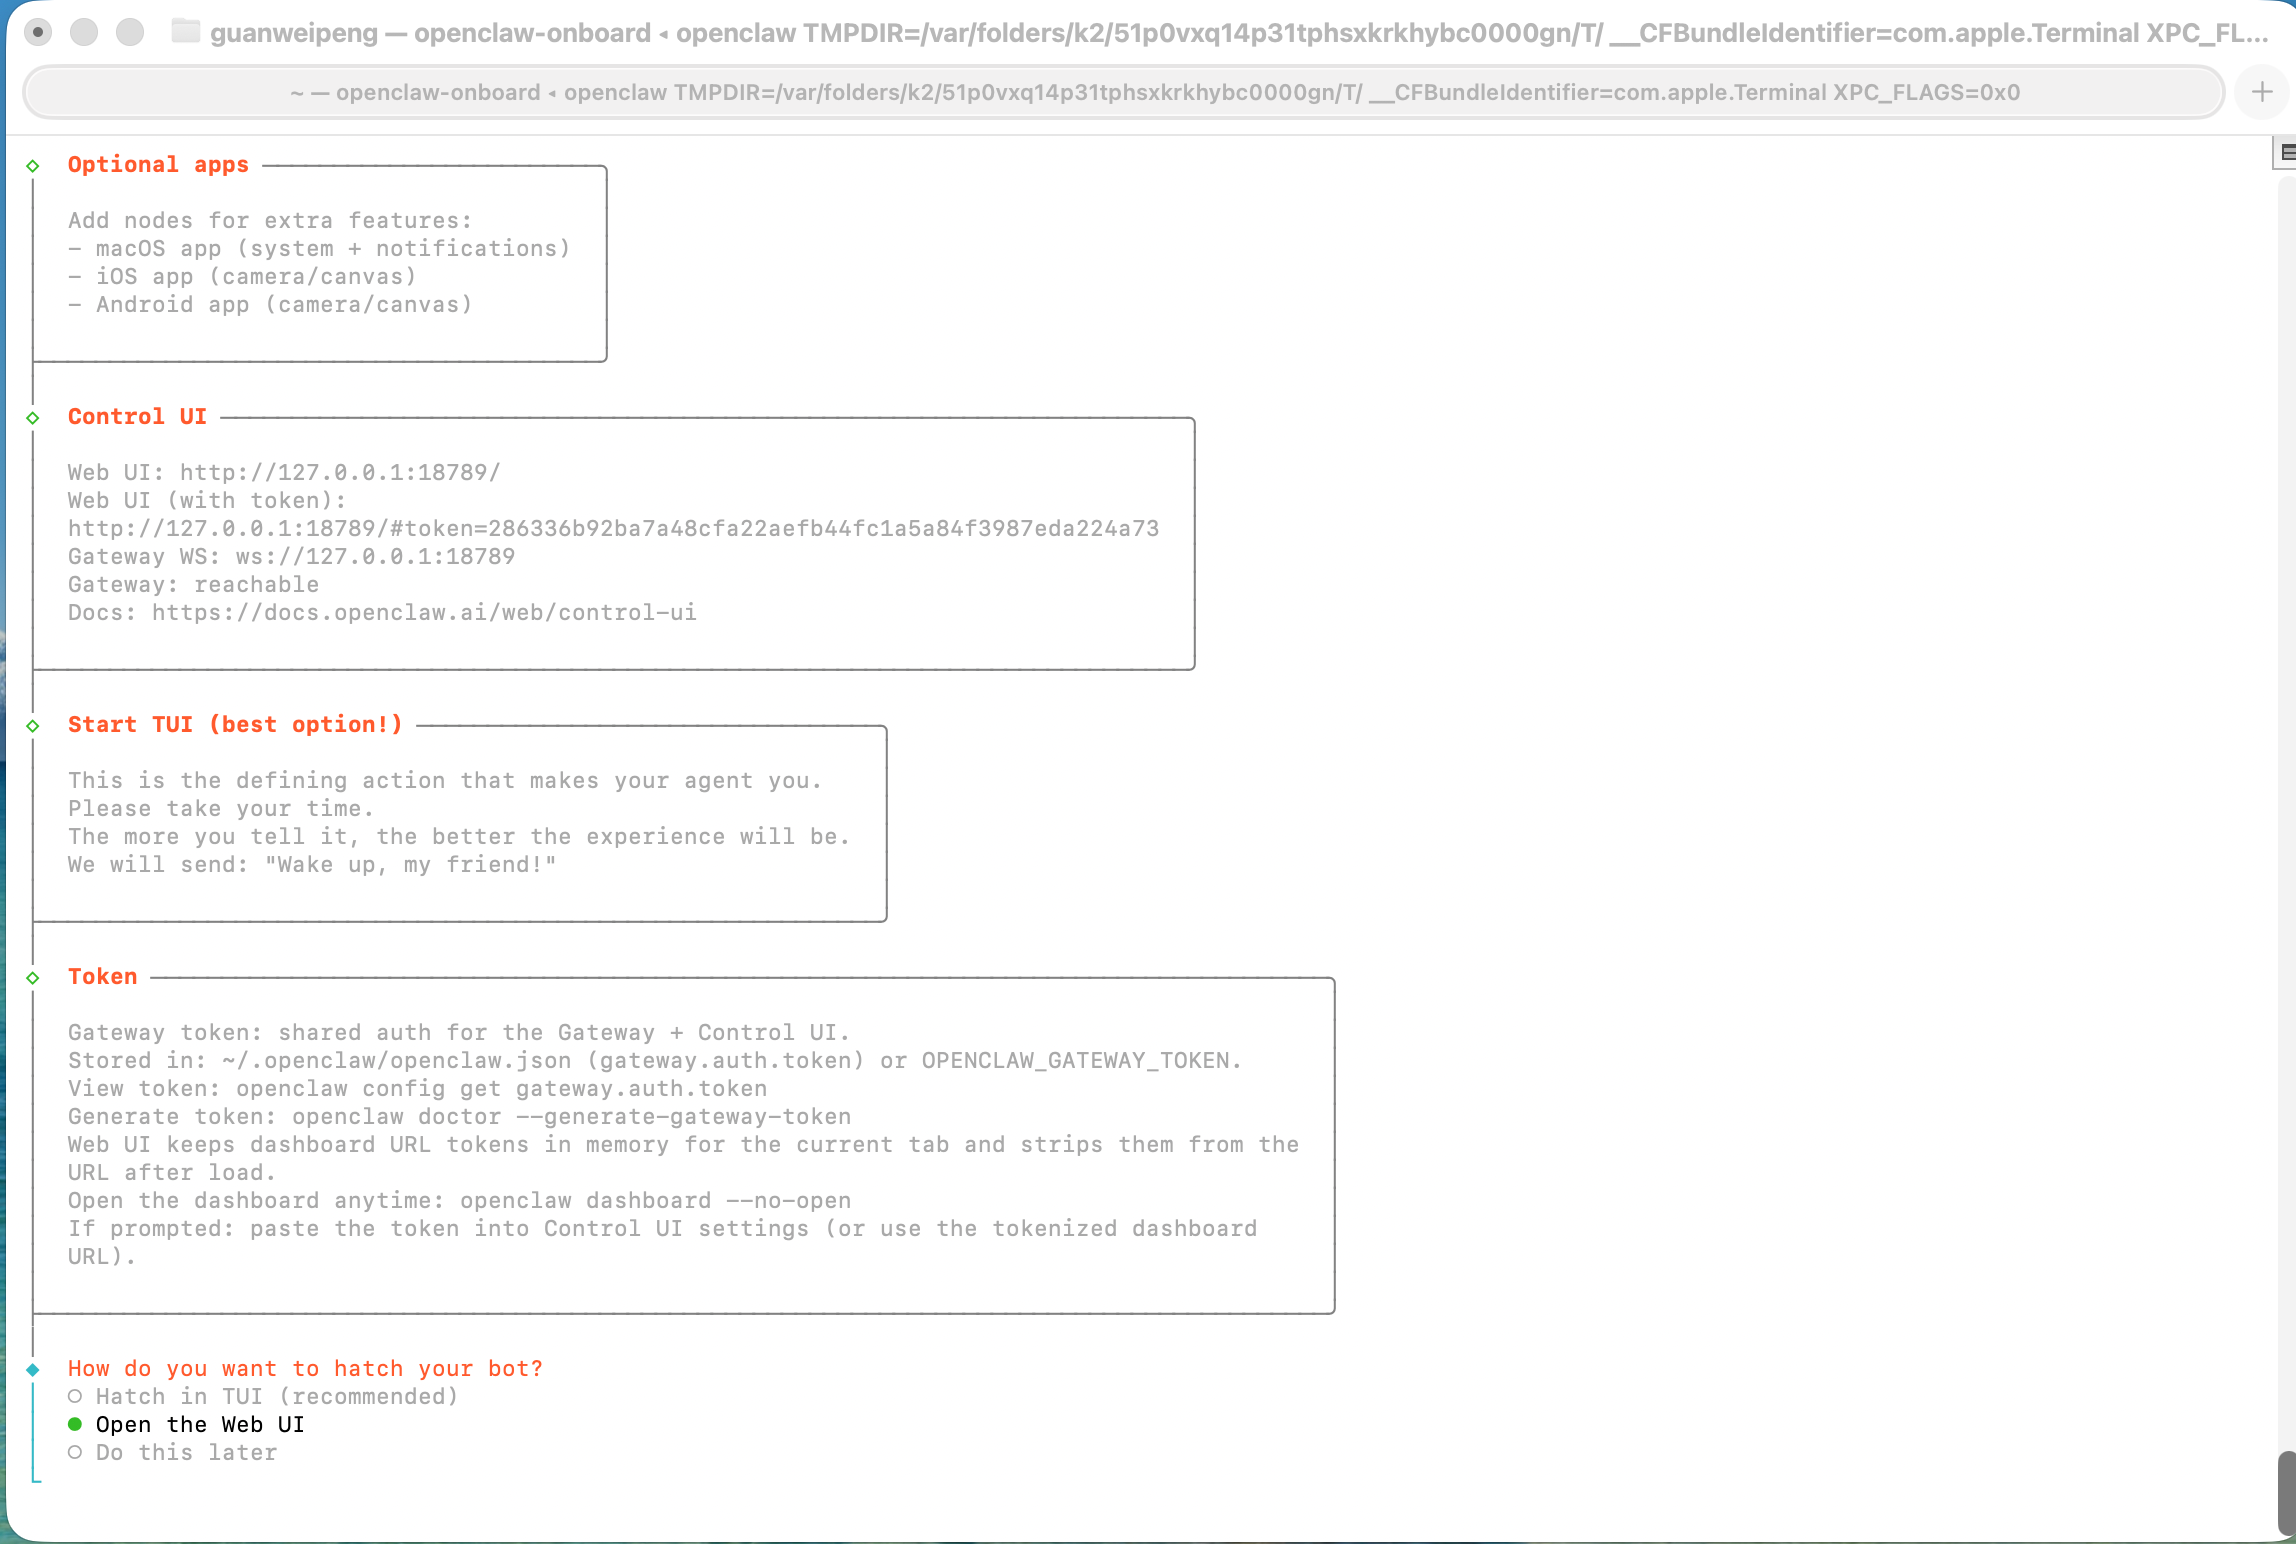The image size is (2296, 1544).
Task: Click blue diamond beside hatch your bot question
Action: 33,1370
